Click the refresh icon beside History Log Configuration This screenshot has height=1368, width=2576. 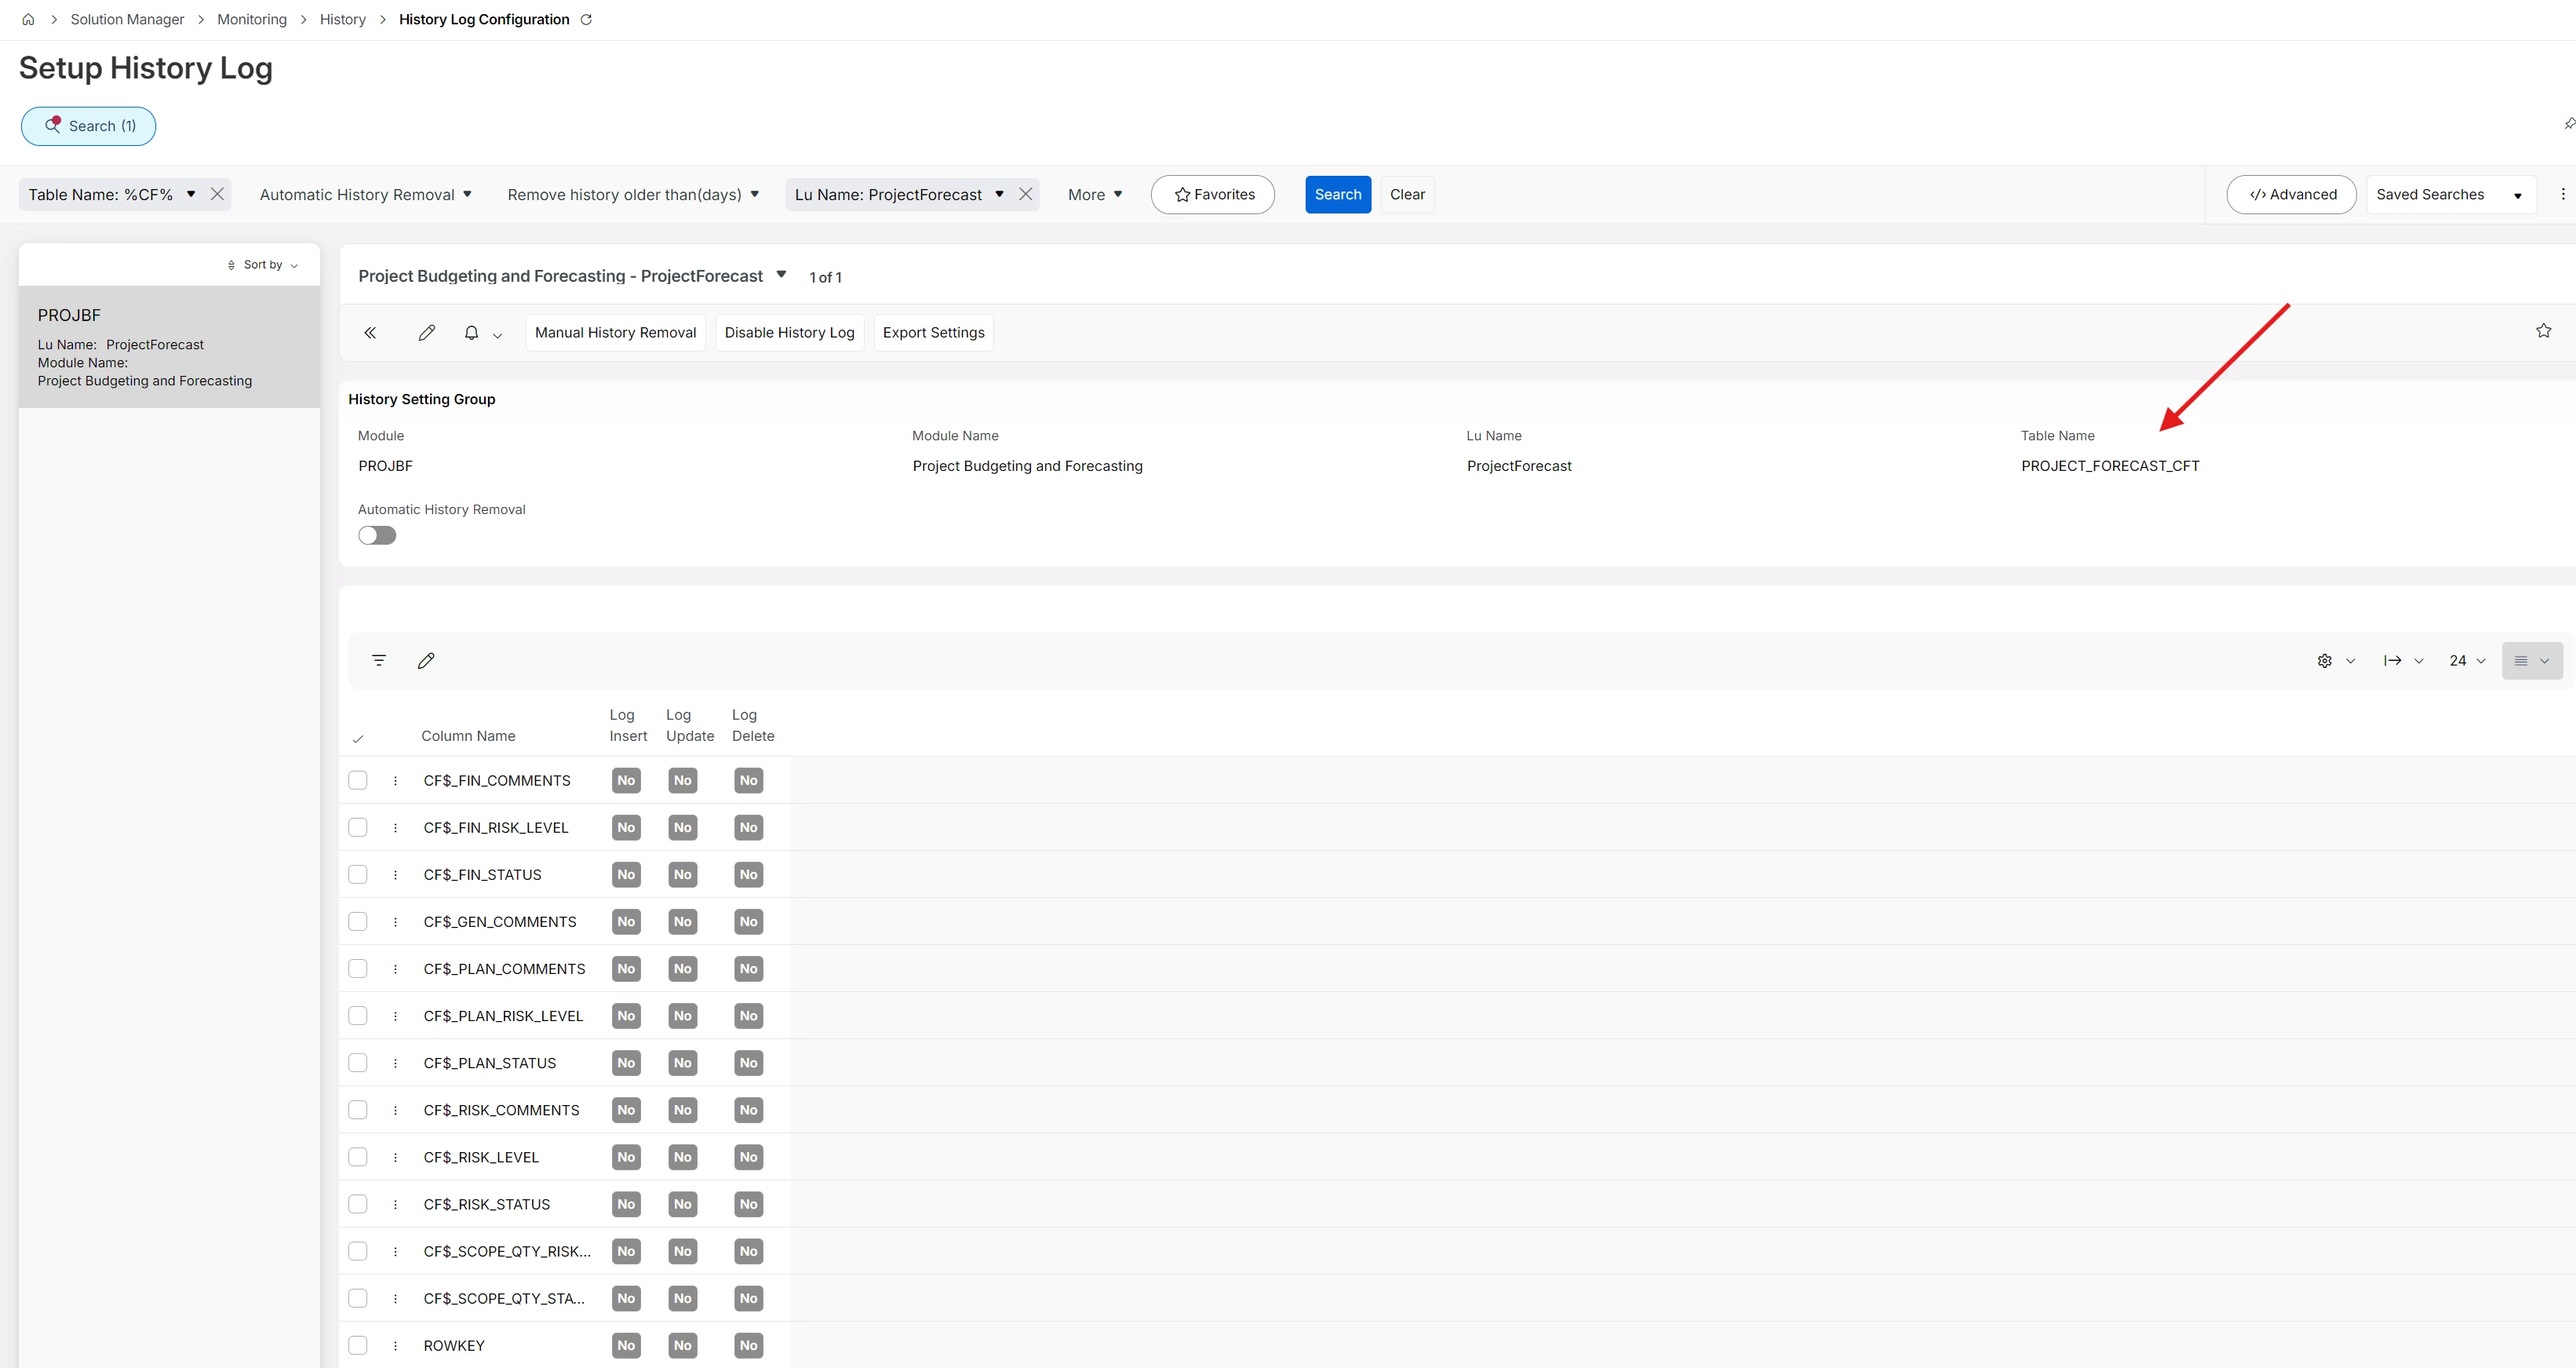[587, 19]
